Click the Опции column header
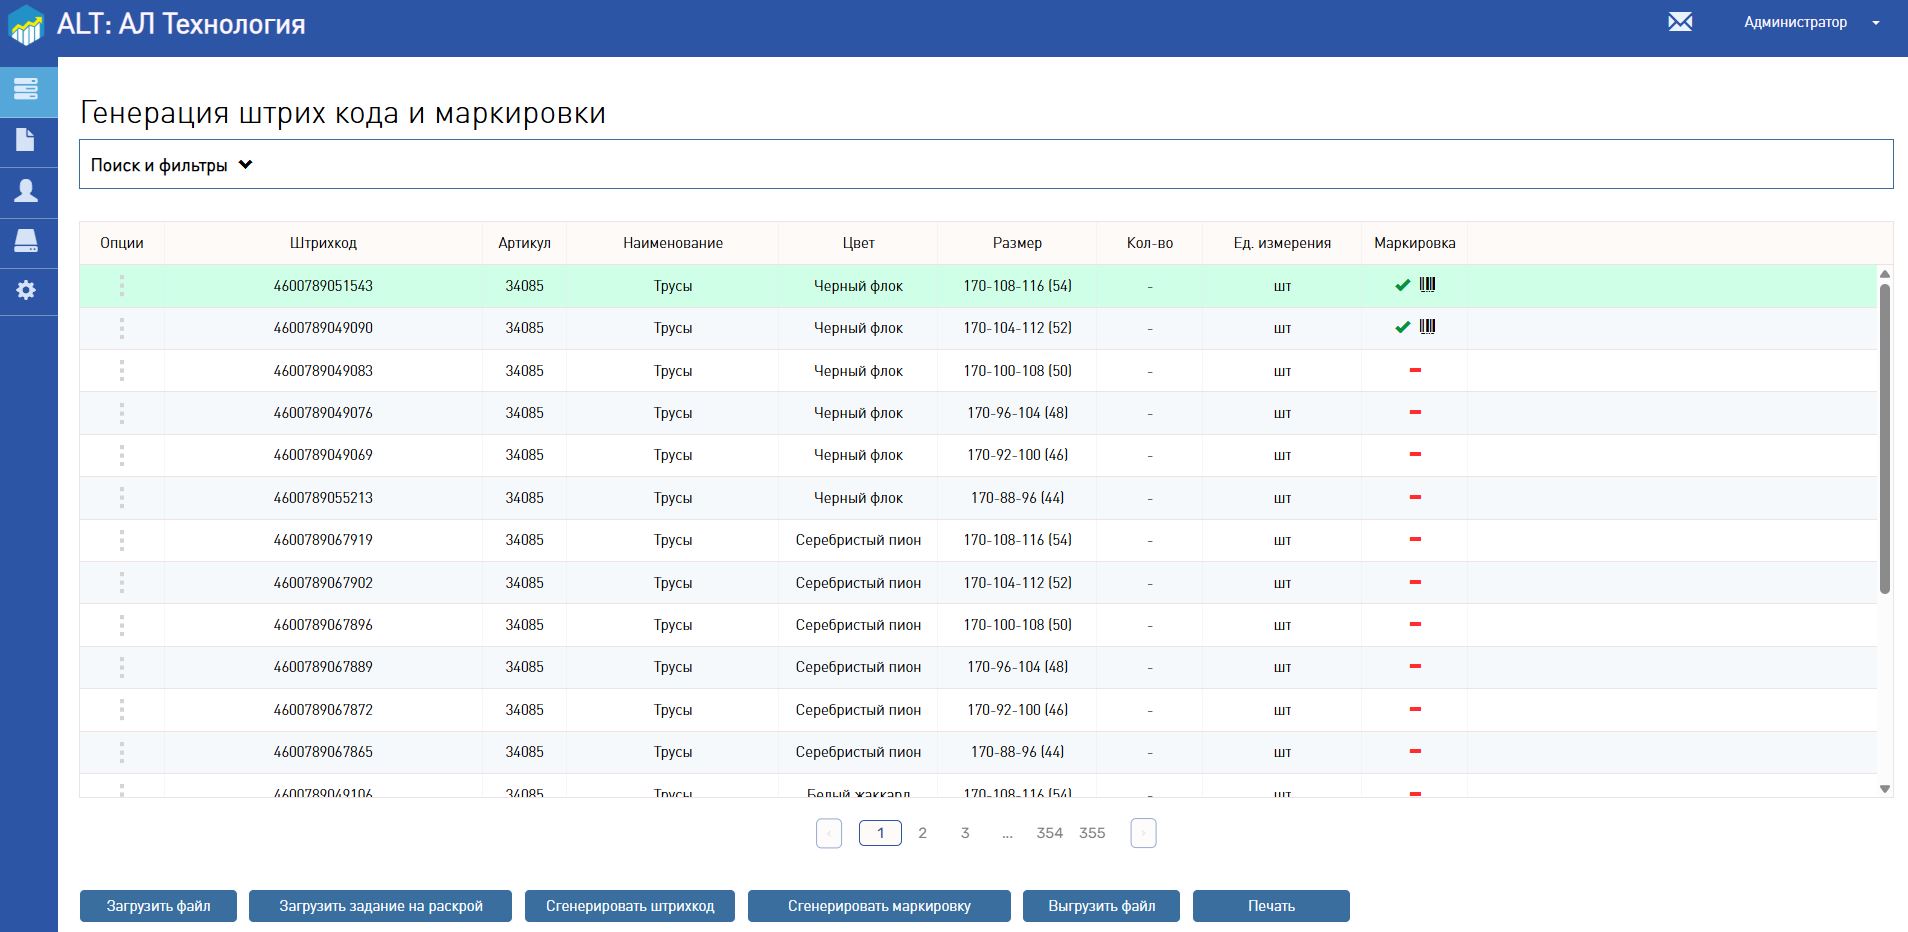 122,243
